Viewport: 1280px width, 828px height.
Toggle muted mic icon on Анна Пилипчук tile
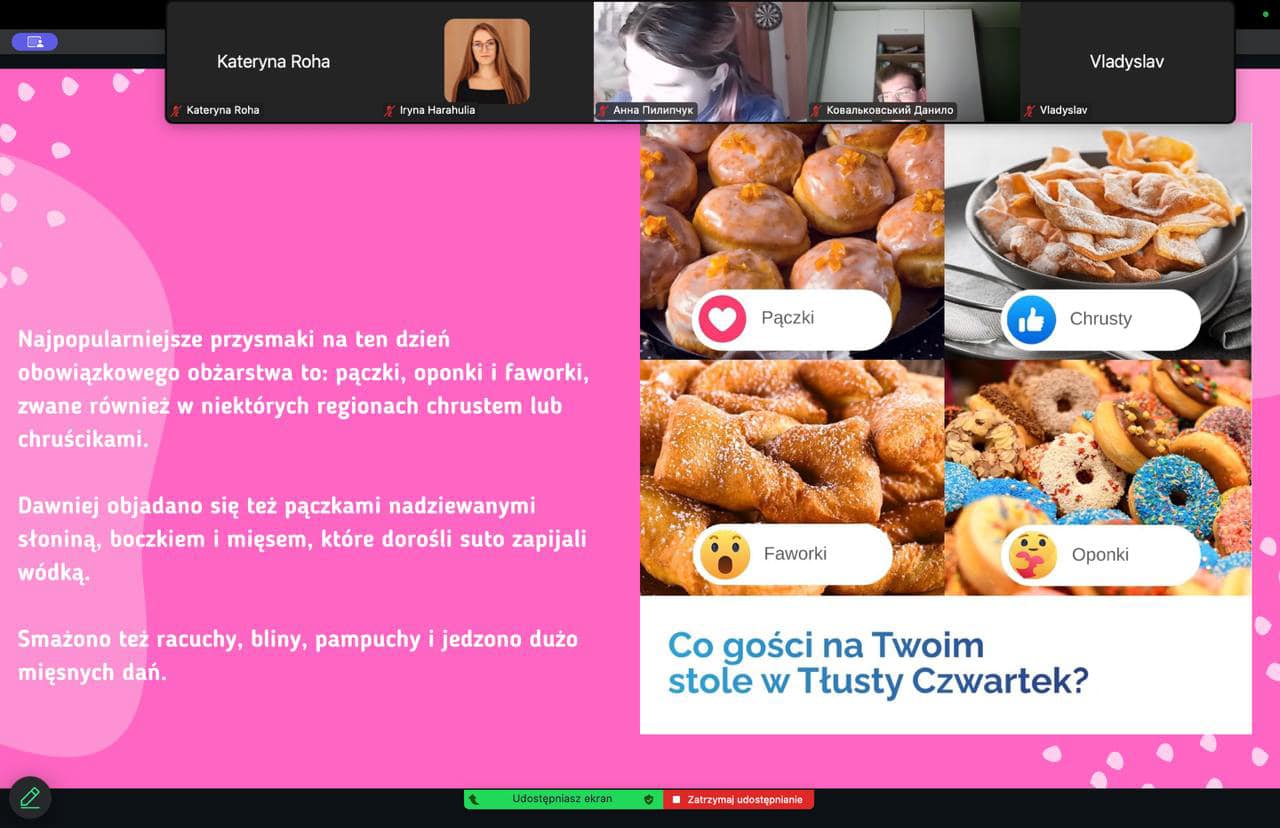(x=604, y=111)
